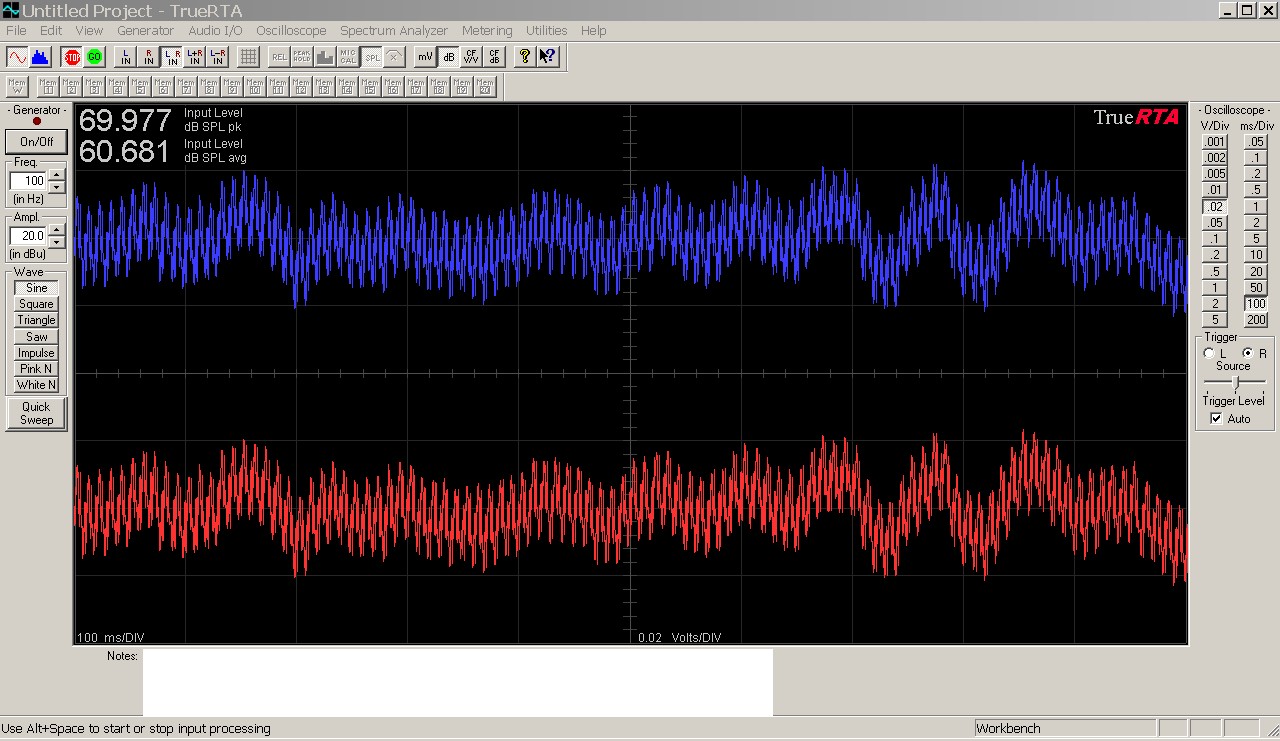Select R IN input toolbar icon
The width and height of the screenshot is (1280, 741).
[x=149, y=57]
